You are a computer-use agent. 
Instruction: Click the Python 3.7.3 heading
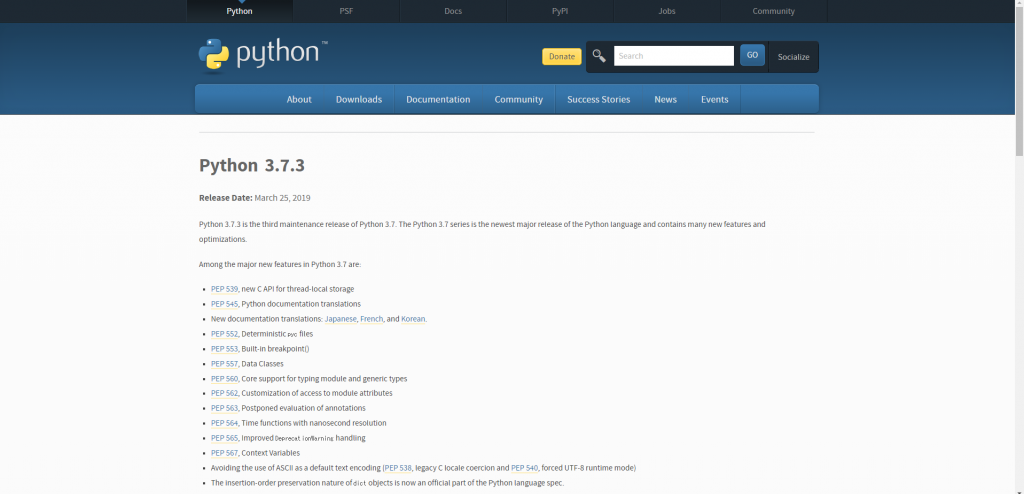coord(251,165)
